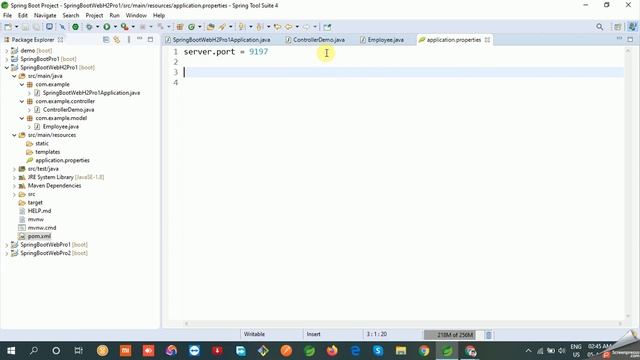Screen dimensions: 640x360
Task: Expand the demo project
Action: pos(7,51)
